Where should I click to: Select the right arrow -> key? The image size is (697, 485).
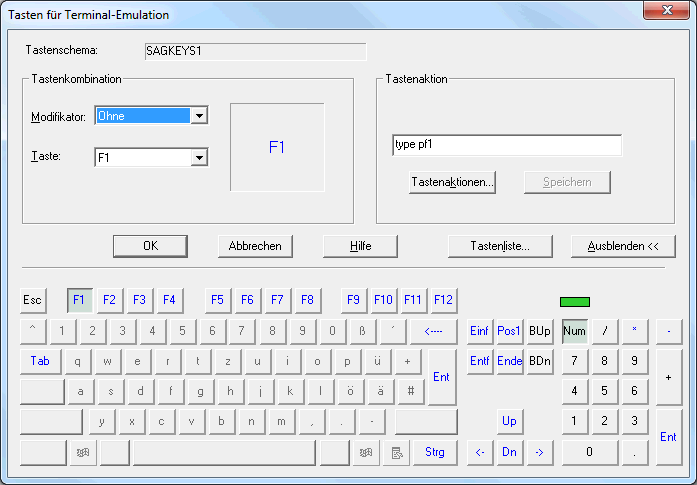click(x=540, y=453)
